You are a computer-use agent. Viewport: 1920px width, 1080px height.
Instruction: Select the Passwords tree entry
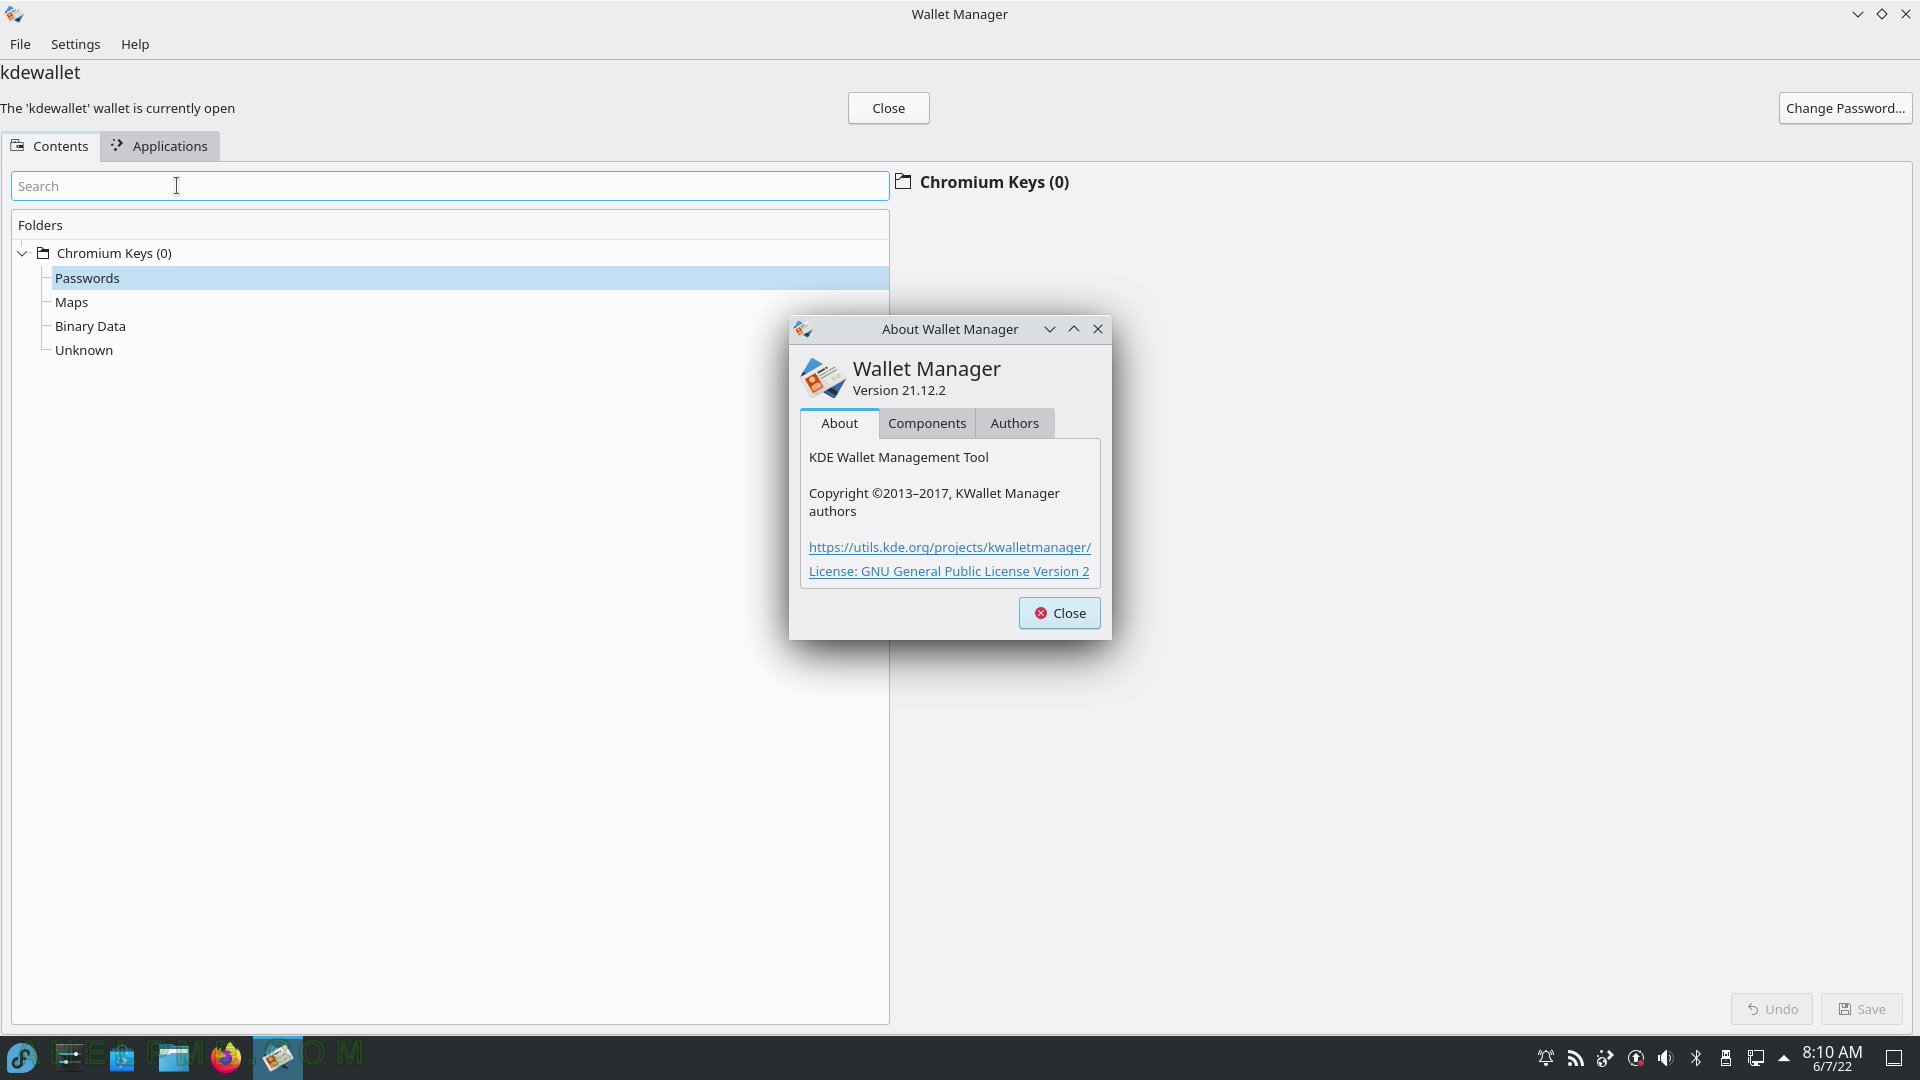point(470,278)
